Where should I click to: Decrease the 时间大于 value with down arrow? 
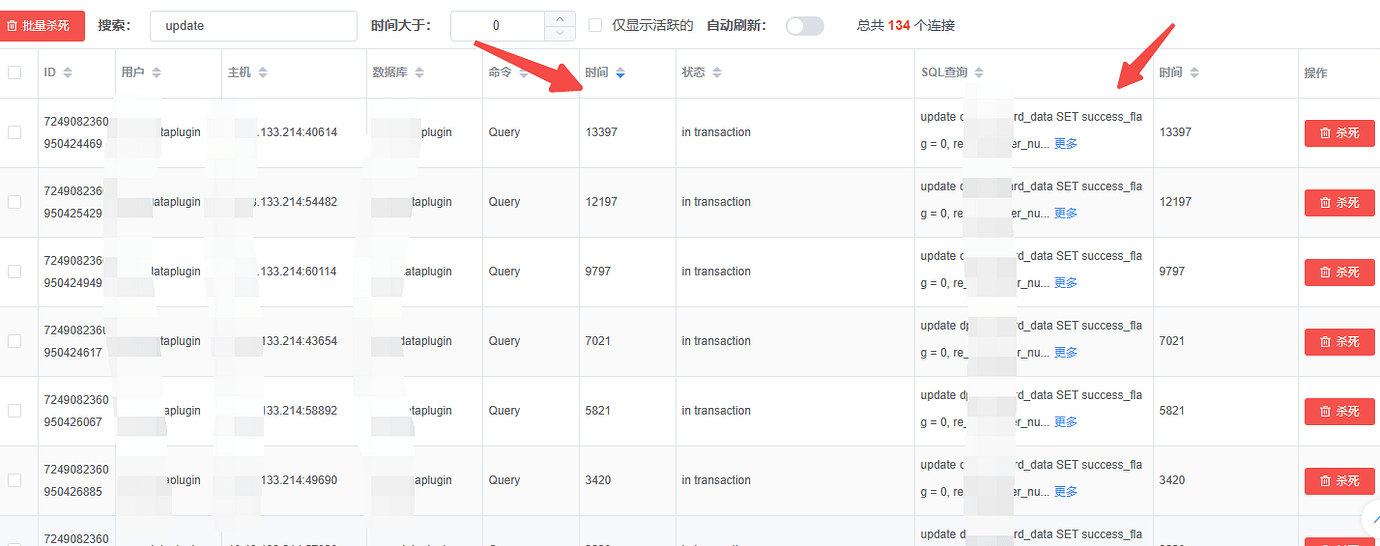click(559, 34)
